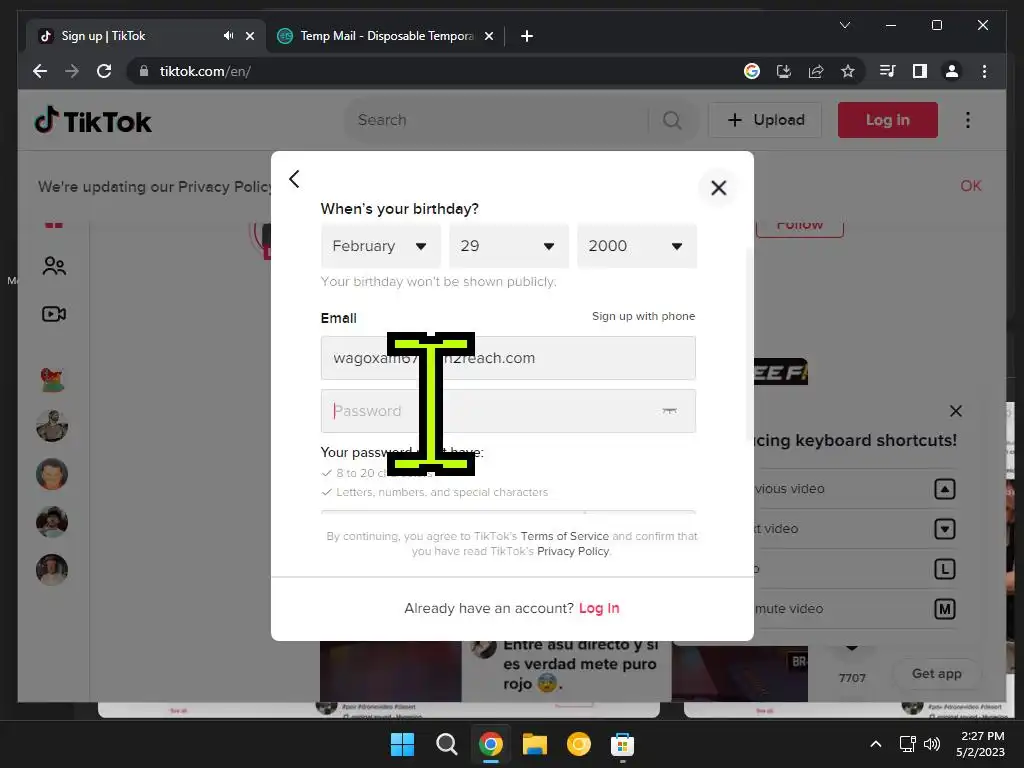Open Windows taskbar search
1024x768 pixels.
(x=447, y=744)
